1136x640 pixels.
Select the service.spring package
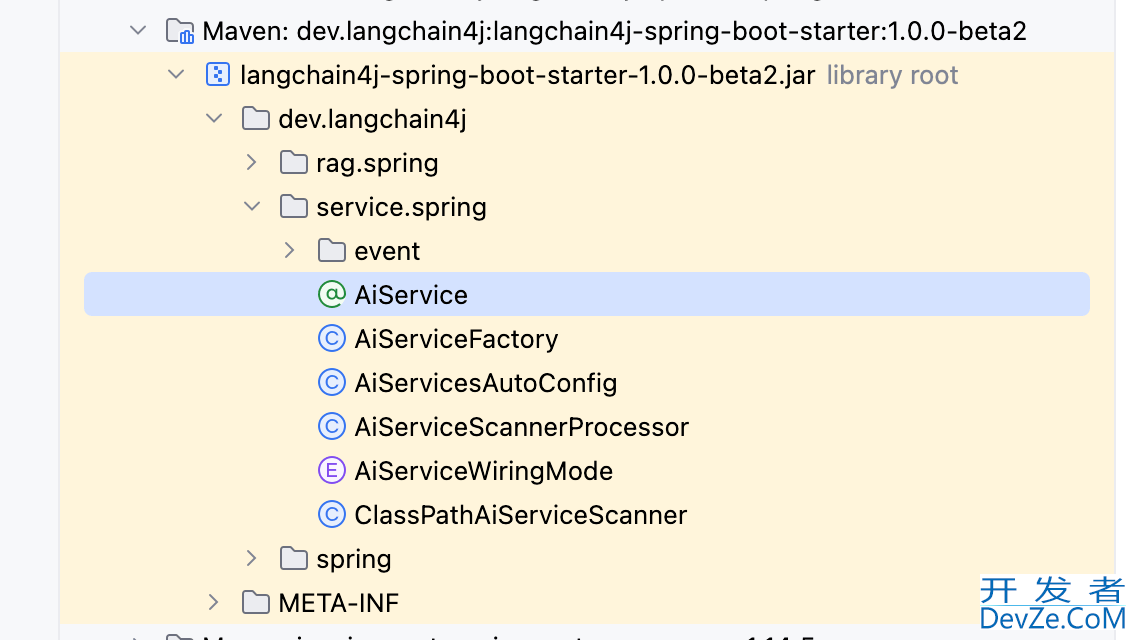click(x=401, y=207)
